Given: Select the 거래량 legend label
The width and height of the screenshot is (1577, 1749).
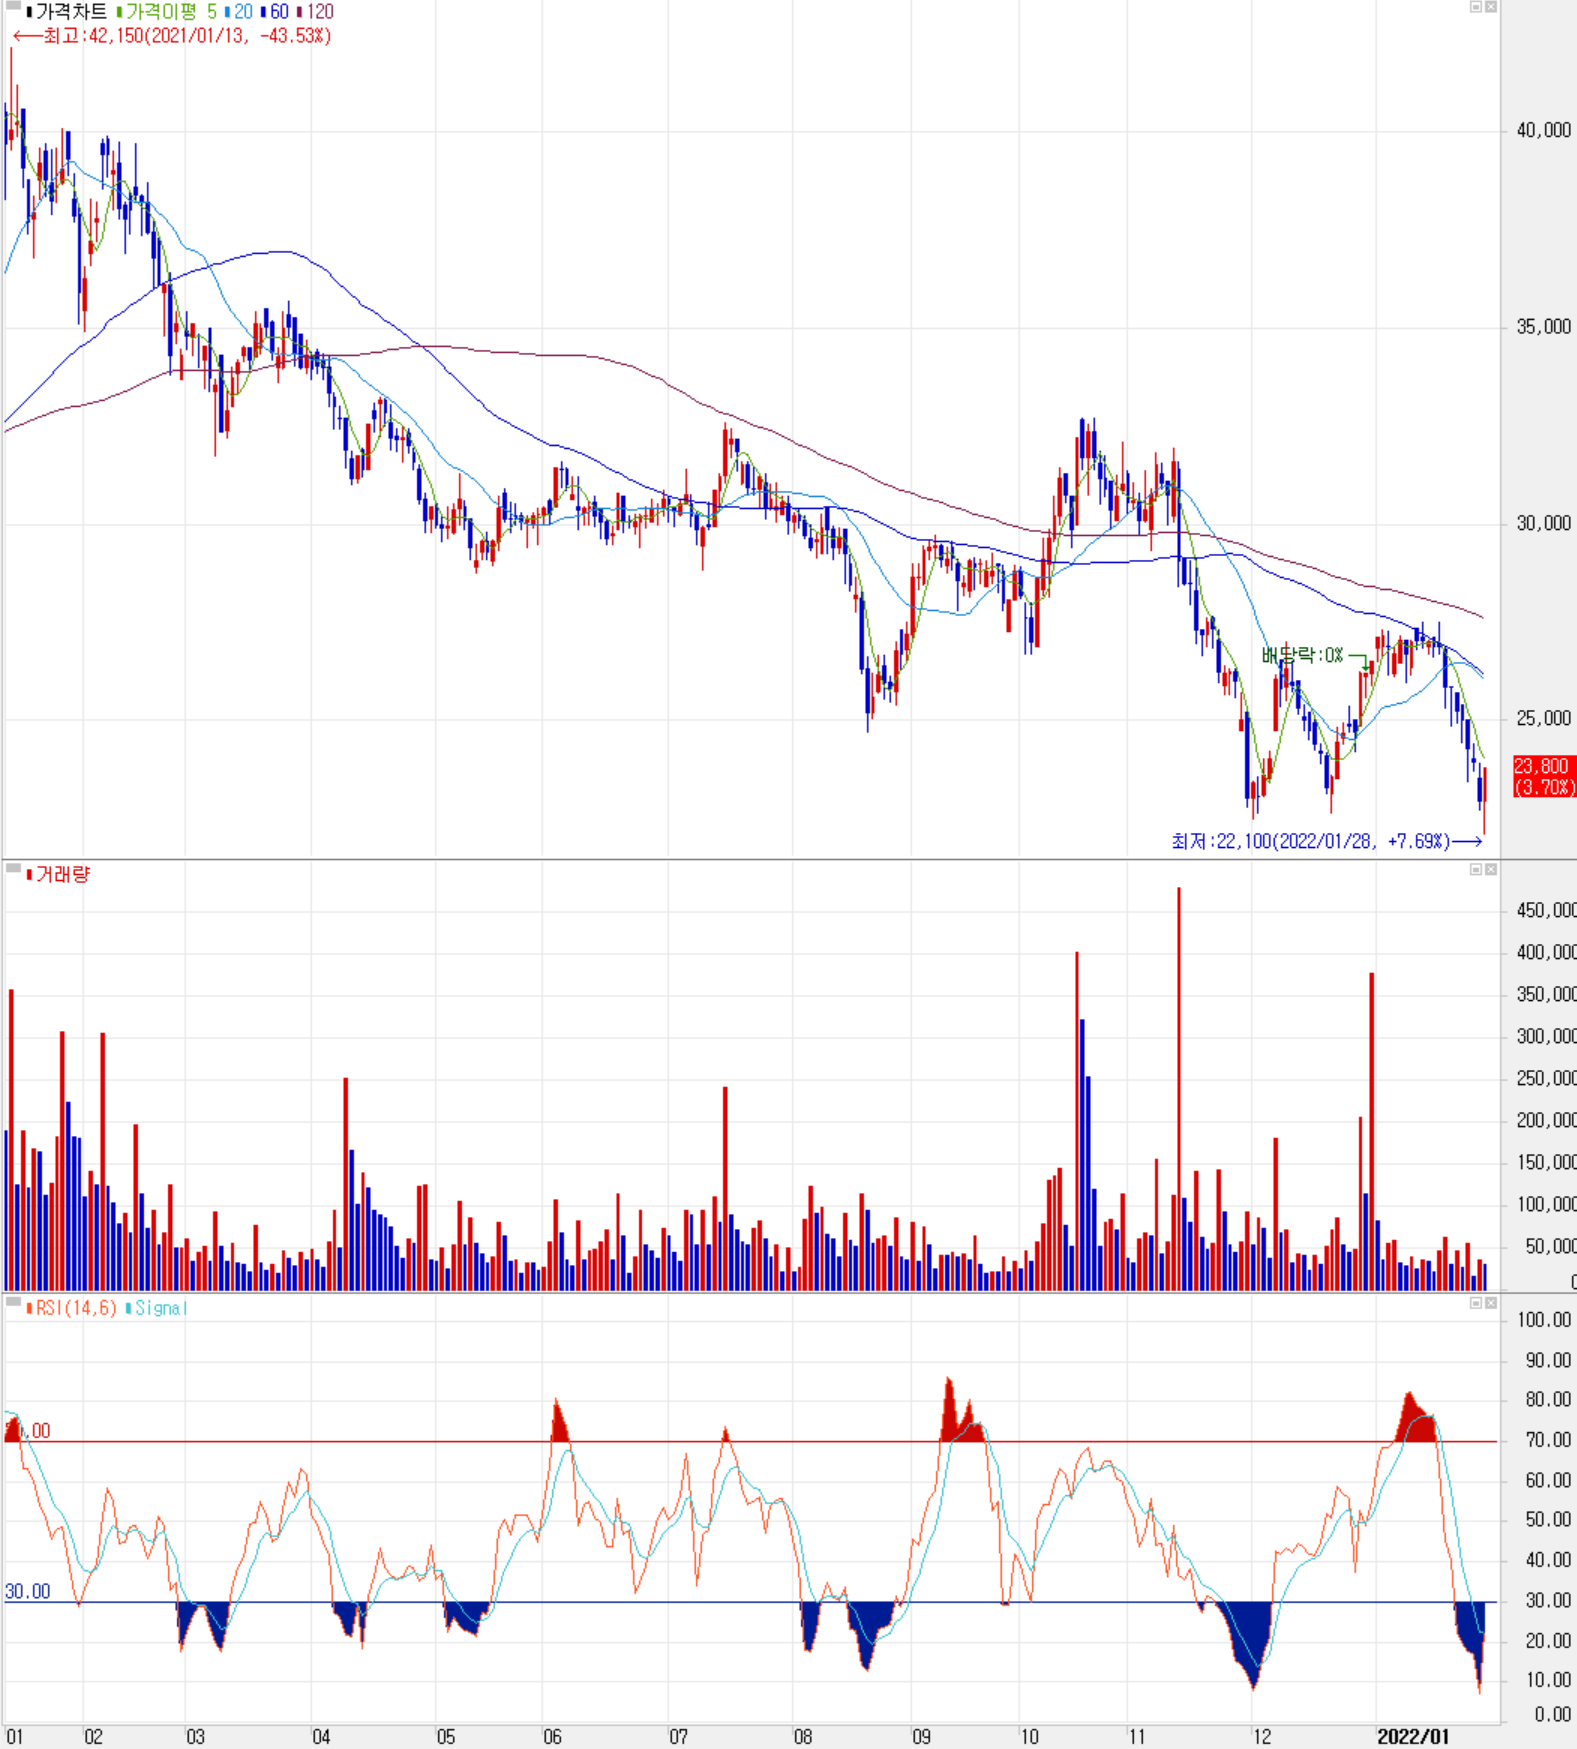Looking at the screenshot, I should tap(59, 875).
